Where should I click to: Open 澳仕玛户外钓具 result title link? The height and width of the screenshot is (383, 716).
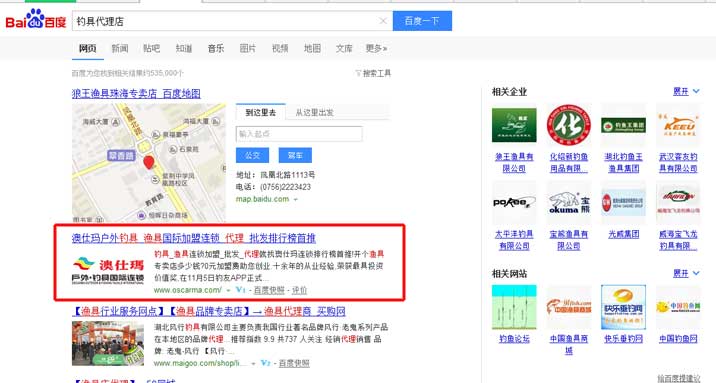[194, 238]
